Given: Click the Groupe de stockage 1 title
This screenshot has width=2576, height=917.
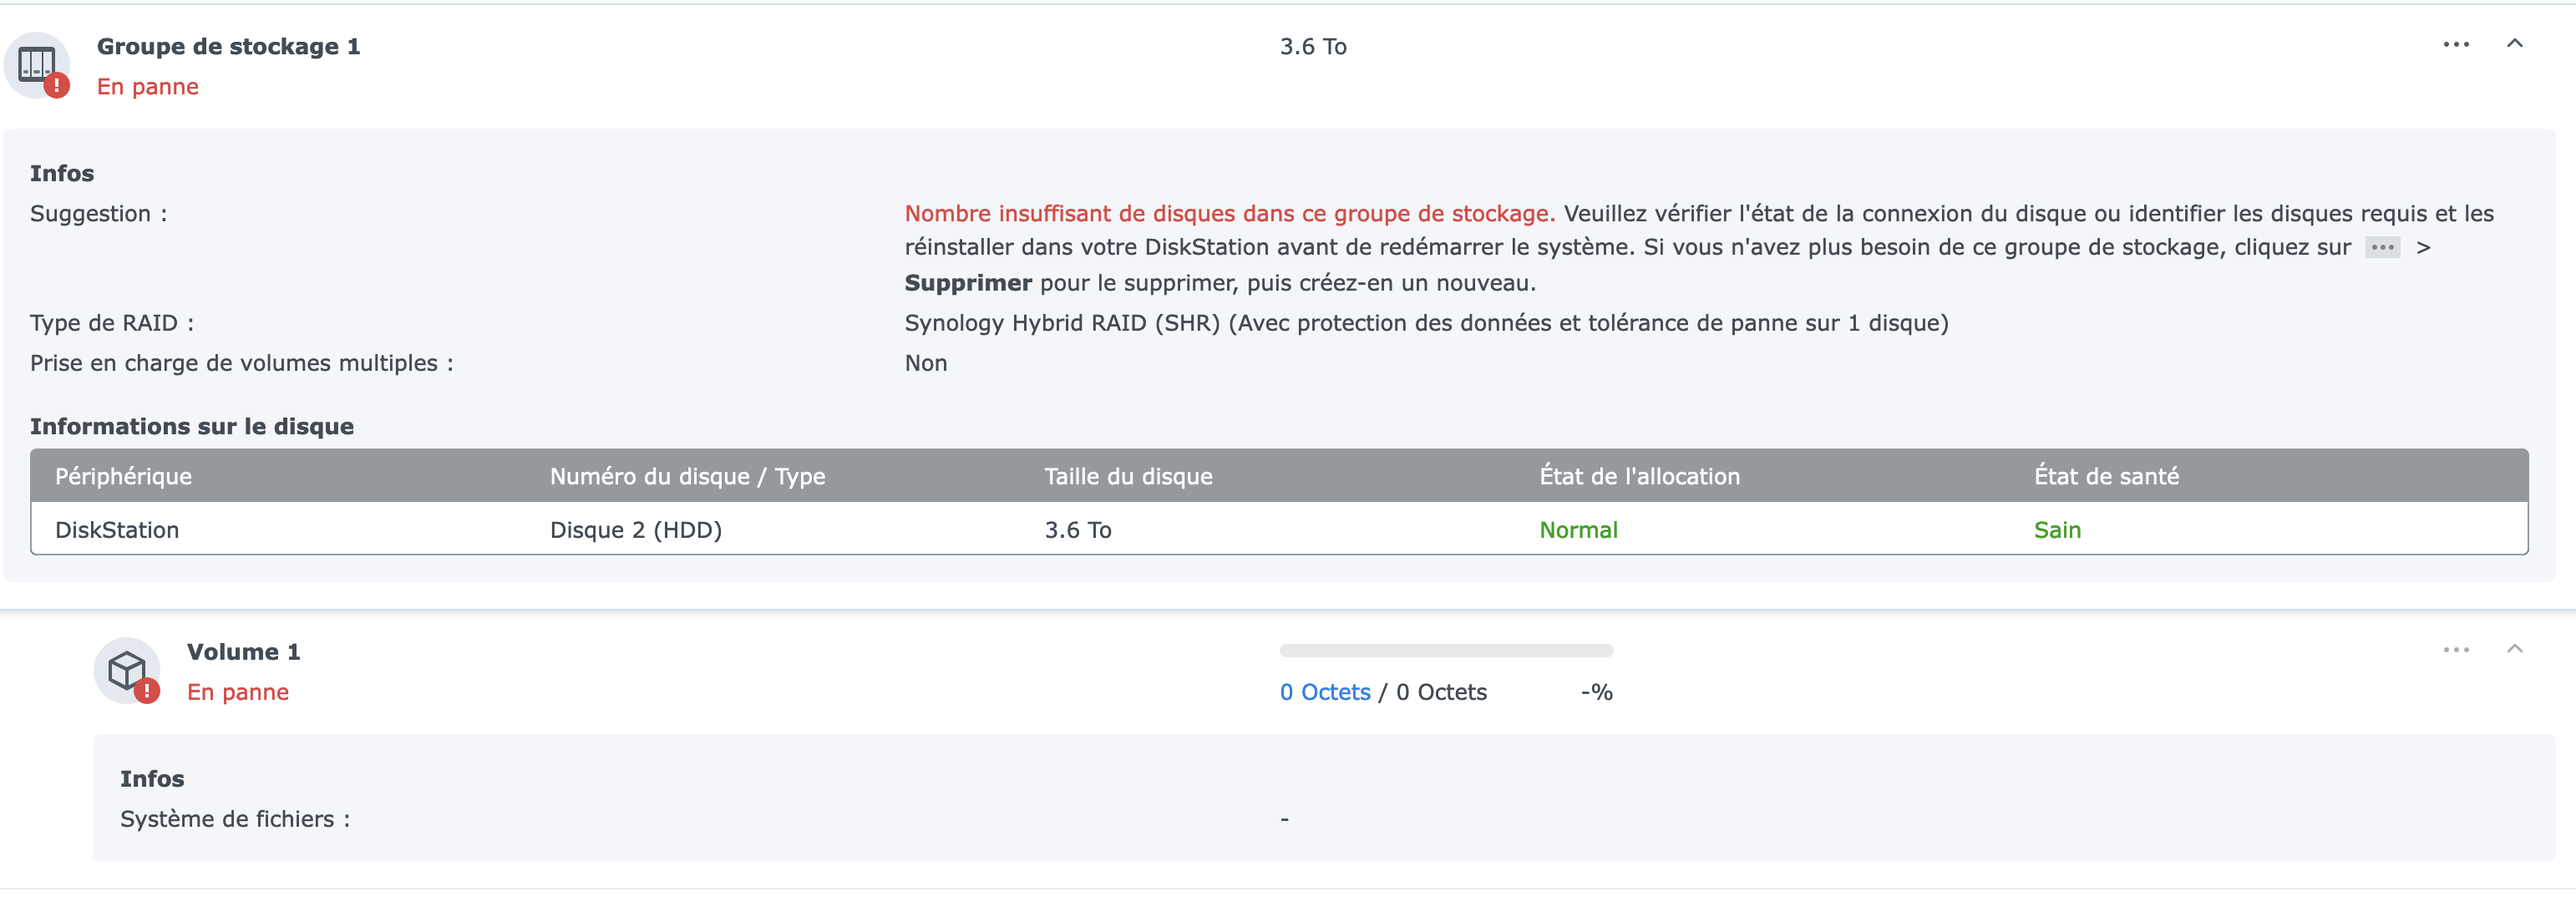Looking at the screenshot, I should [228, 46].
